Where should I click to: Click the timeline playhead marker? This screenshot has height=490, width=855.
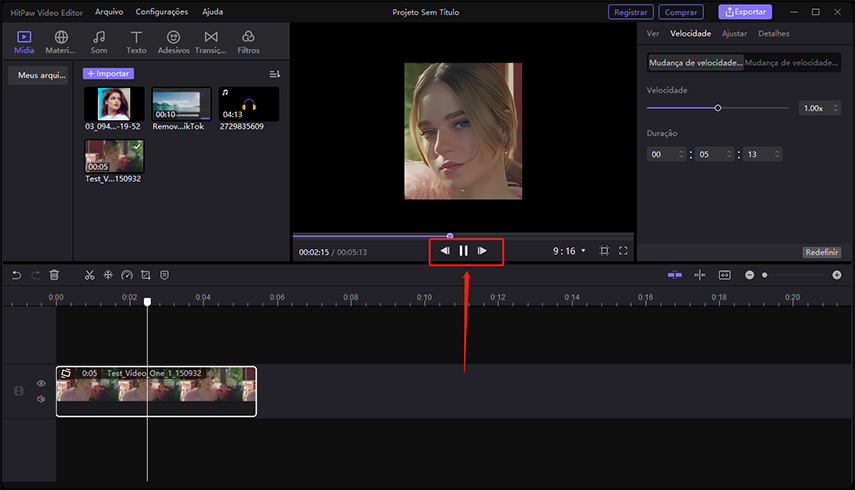[147, 301]
